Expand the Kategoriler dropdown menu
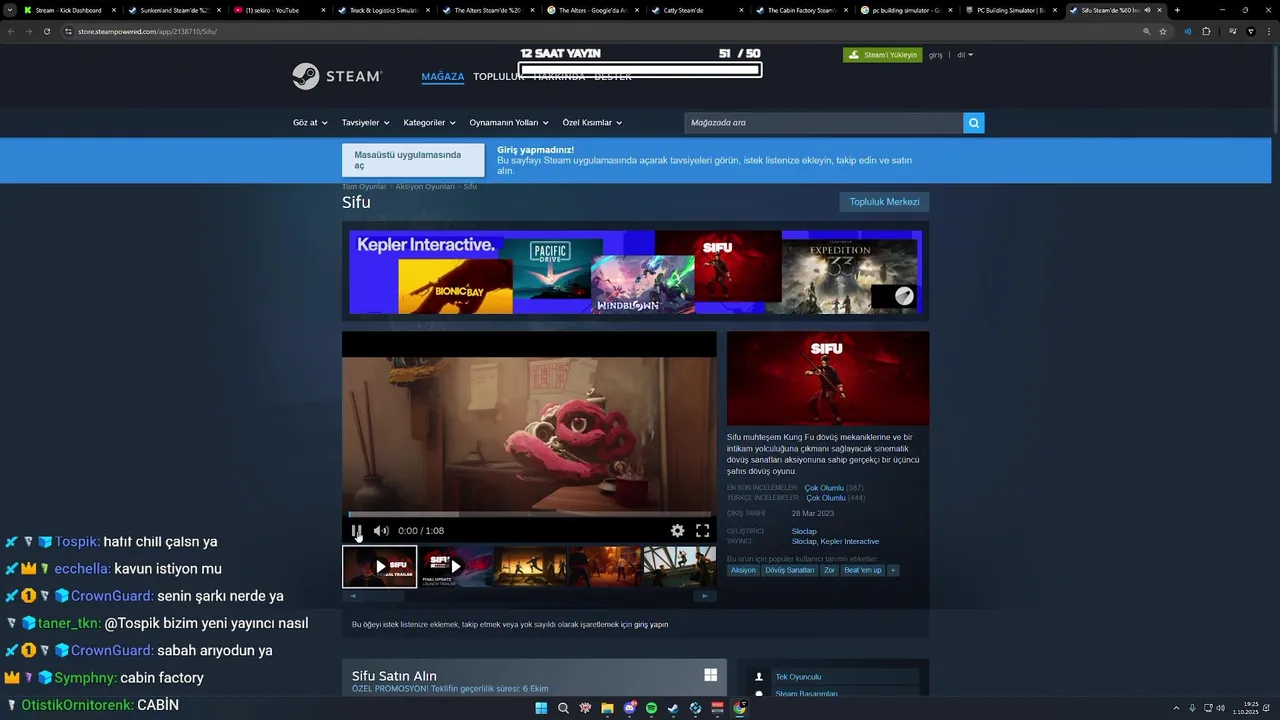Screen dimensions: 1280x720 429,123
